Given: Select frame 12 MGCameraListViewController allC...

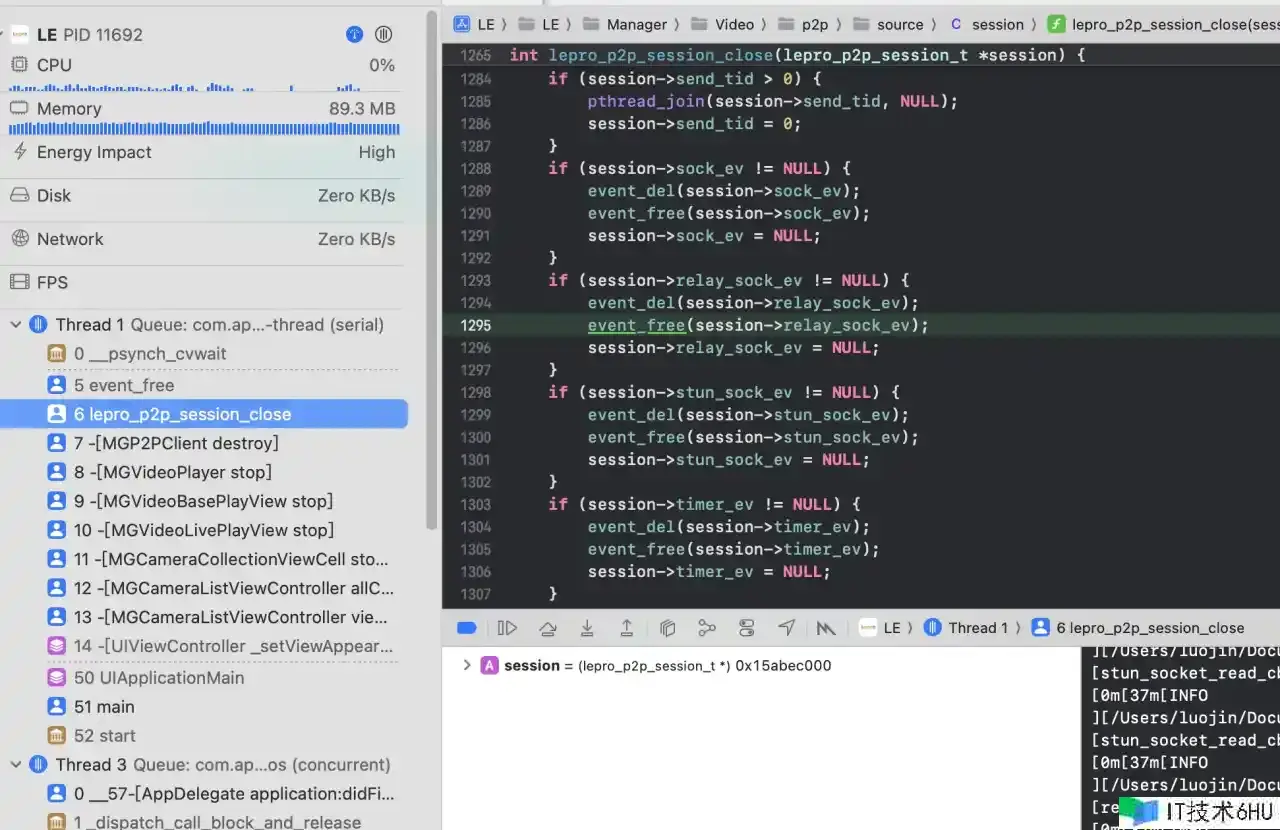Looking at the screenshot, I should click(204, 588).
